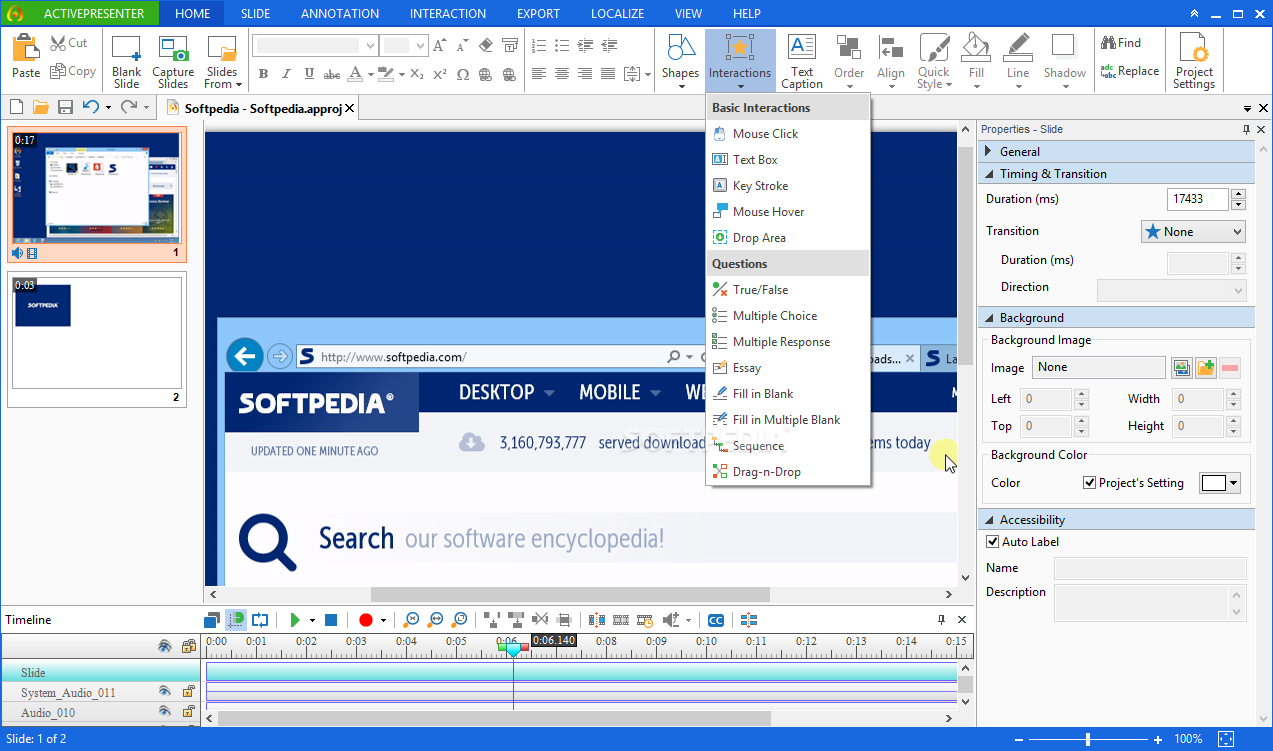This screenshot has height=751, width=1273.
Task: Save the project with the floppy disk icon
Action: [x=65, y=107]
